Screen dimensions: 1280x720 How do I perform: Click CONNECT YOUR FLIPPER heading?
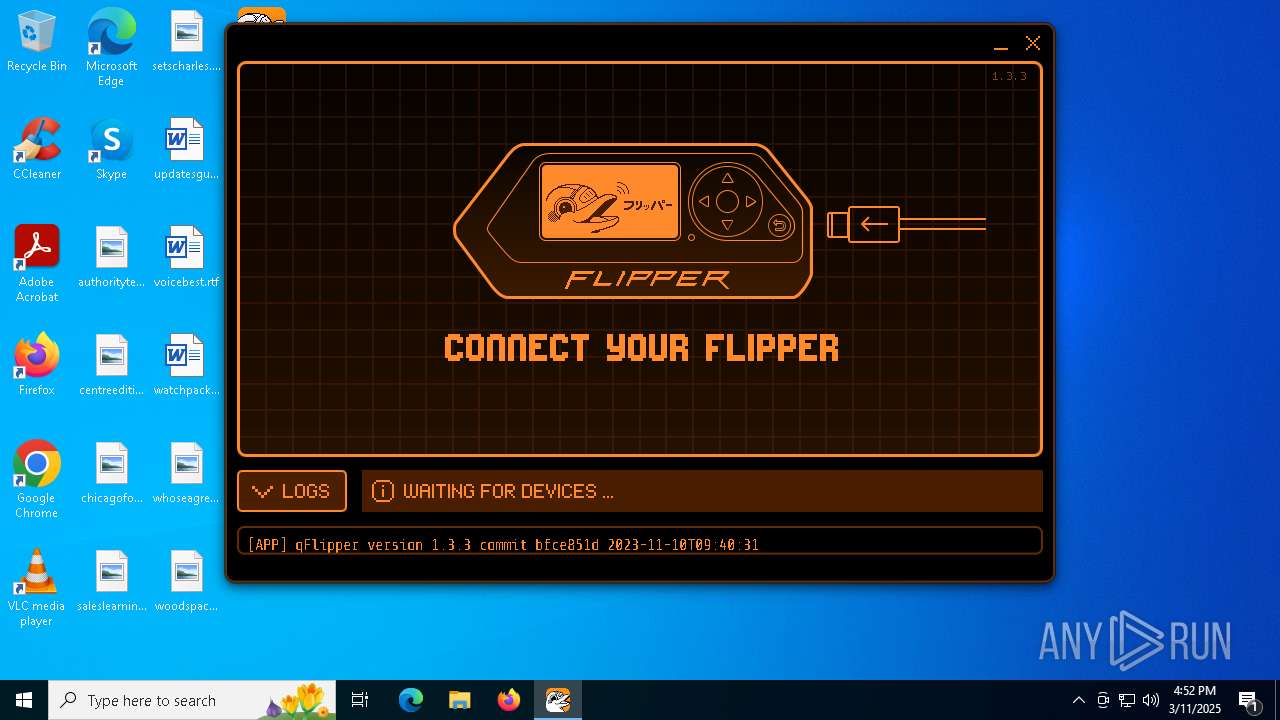coord(641,348)
